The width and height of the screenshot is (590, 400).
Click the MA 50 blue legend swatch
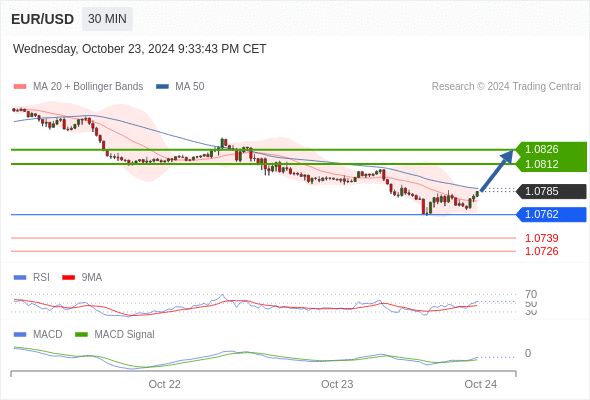coord(162,87)
